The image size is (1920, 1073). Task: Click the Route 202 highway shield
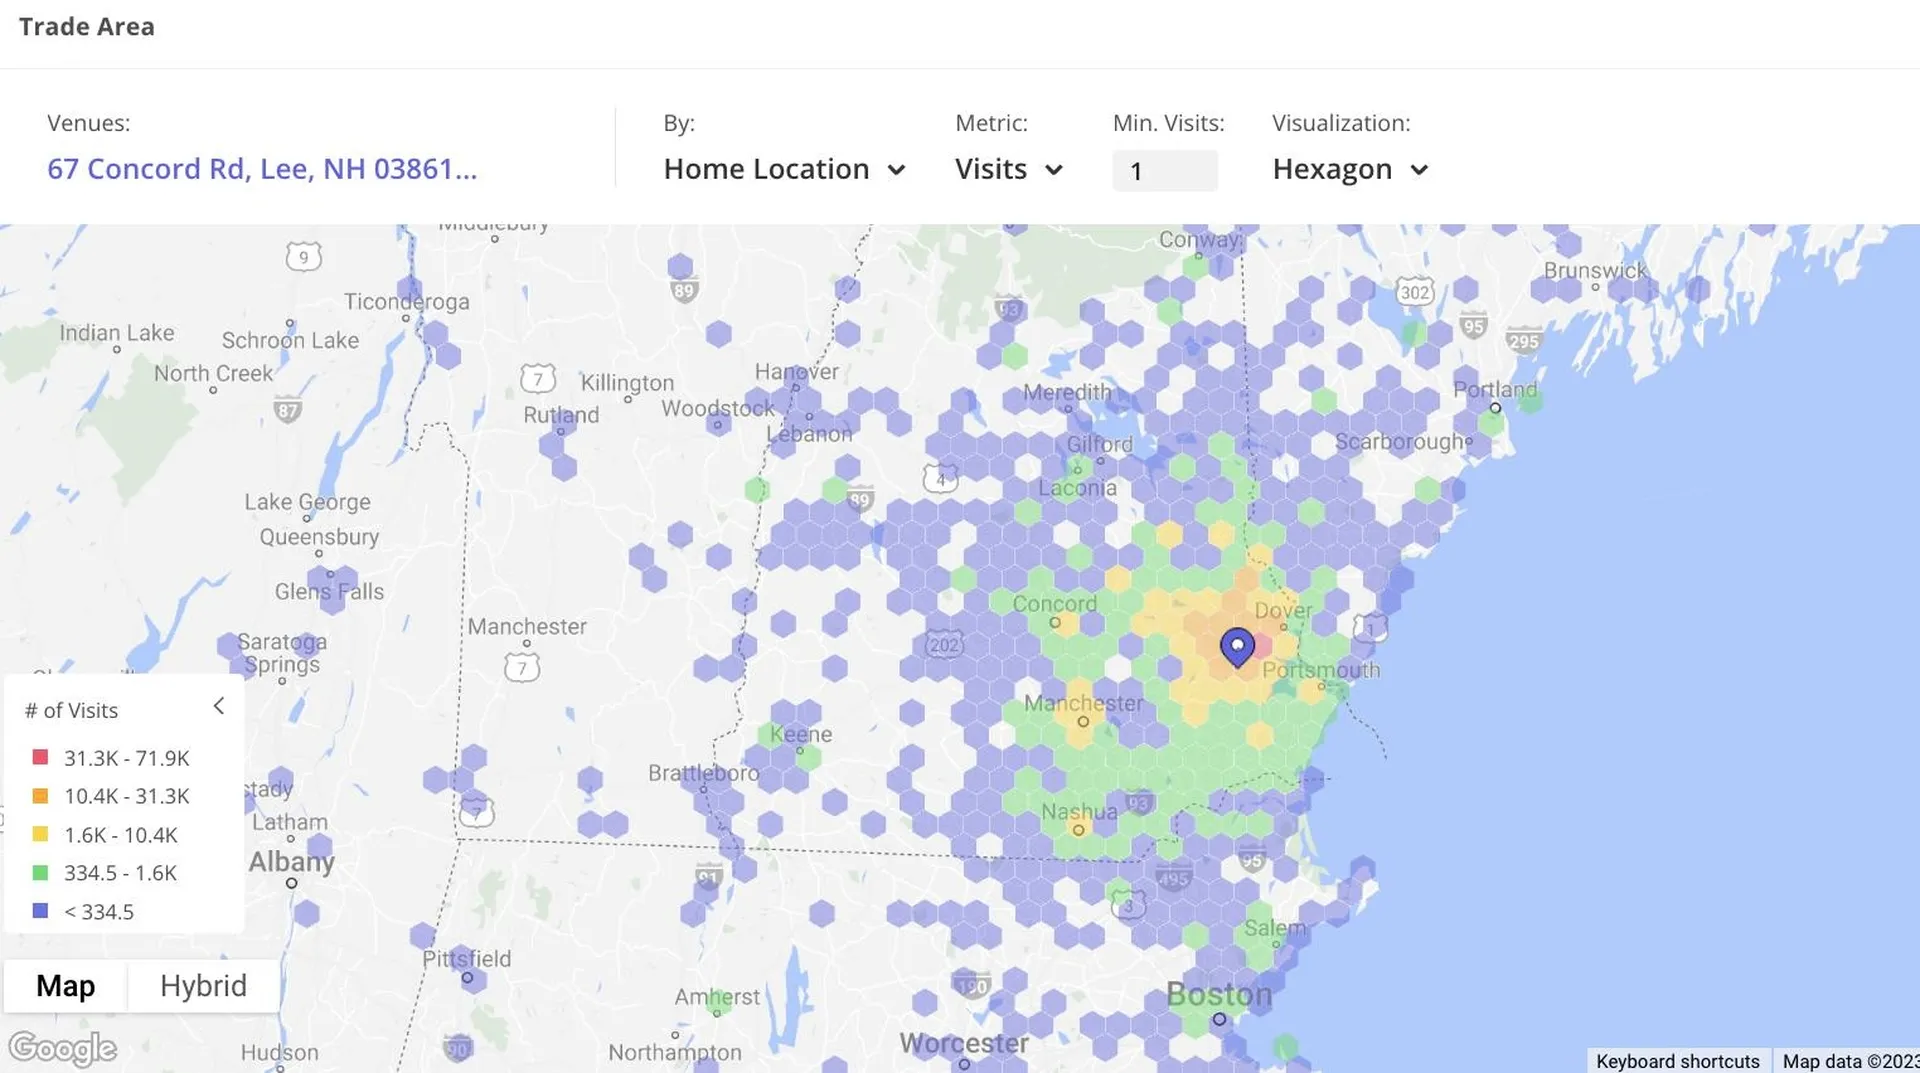click(943, 644)
